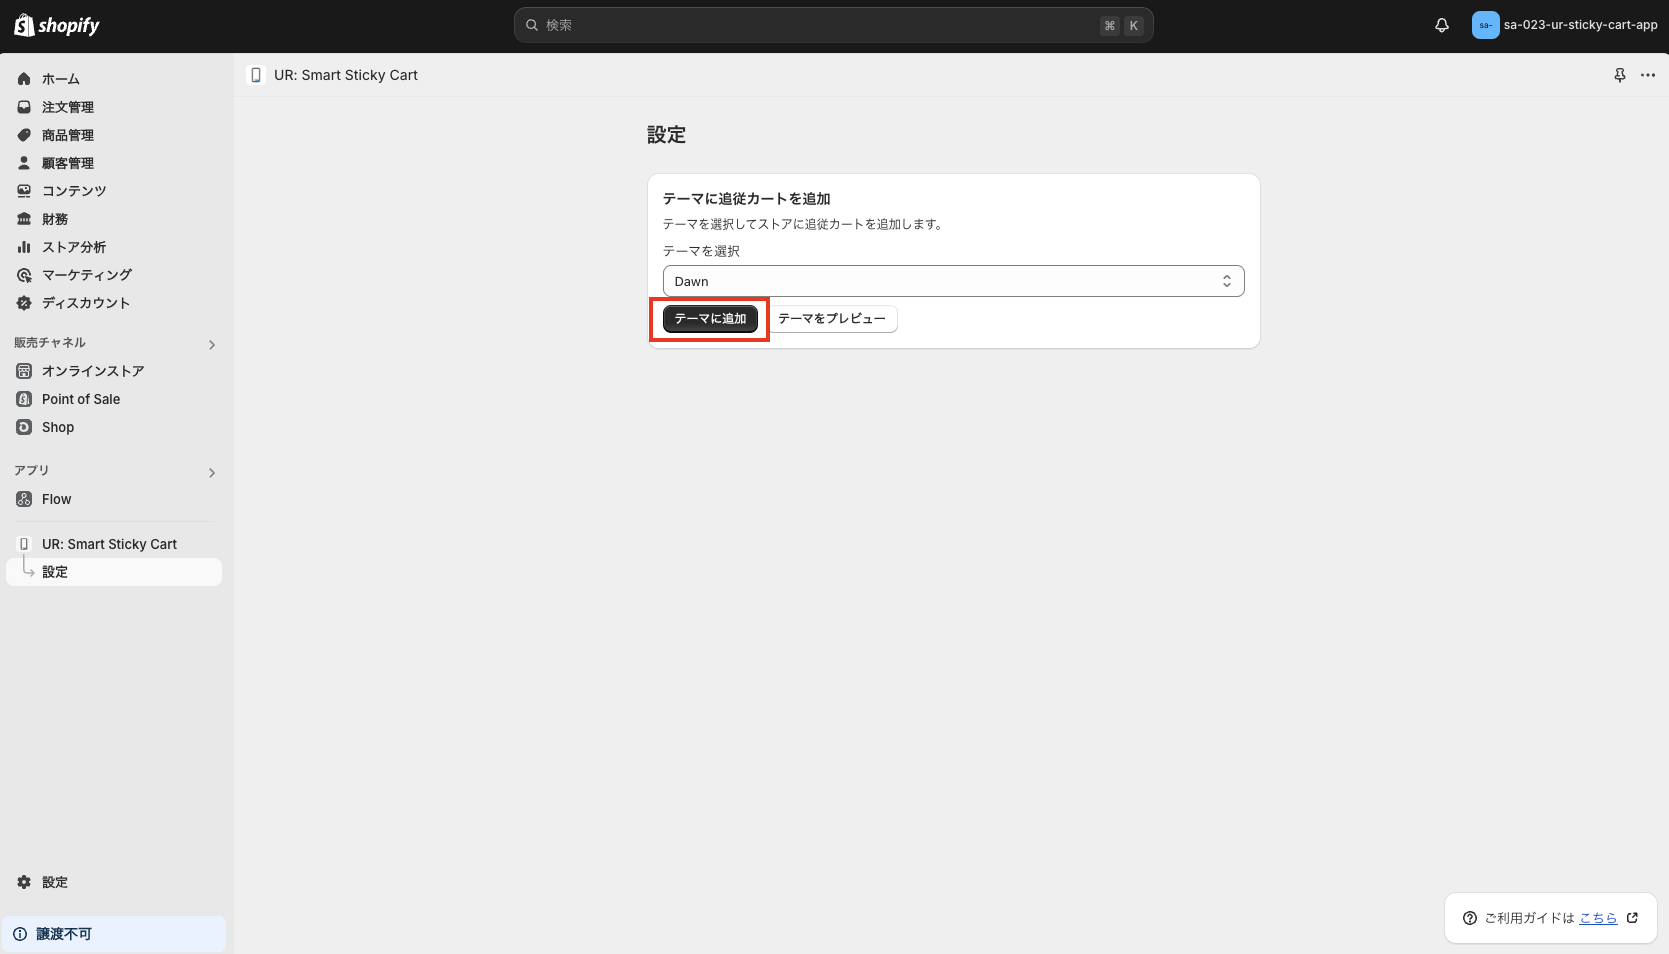Click the question mark help icon
Image resolution: width=1669 pixels, height=954 pixels.
[x=1470, y=918]
